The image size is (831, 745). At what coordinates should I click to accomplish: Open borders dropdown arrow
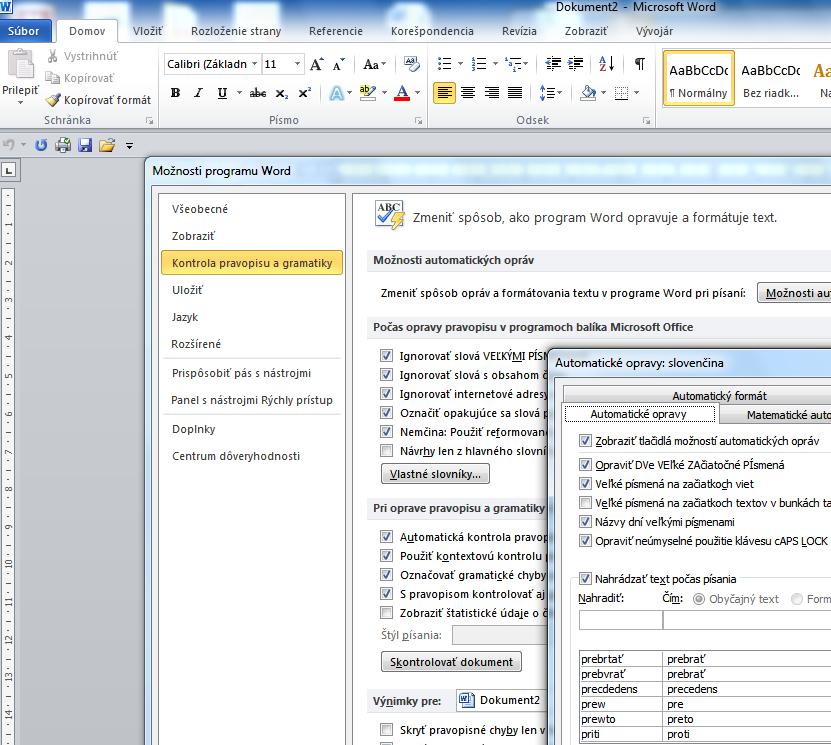coord(636,93)
